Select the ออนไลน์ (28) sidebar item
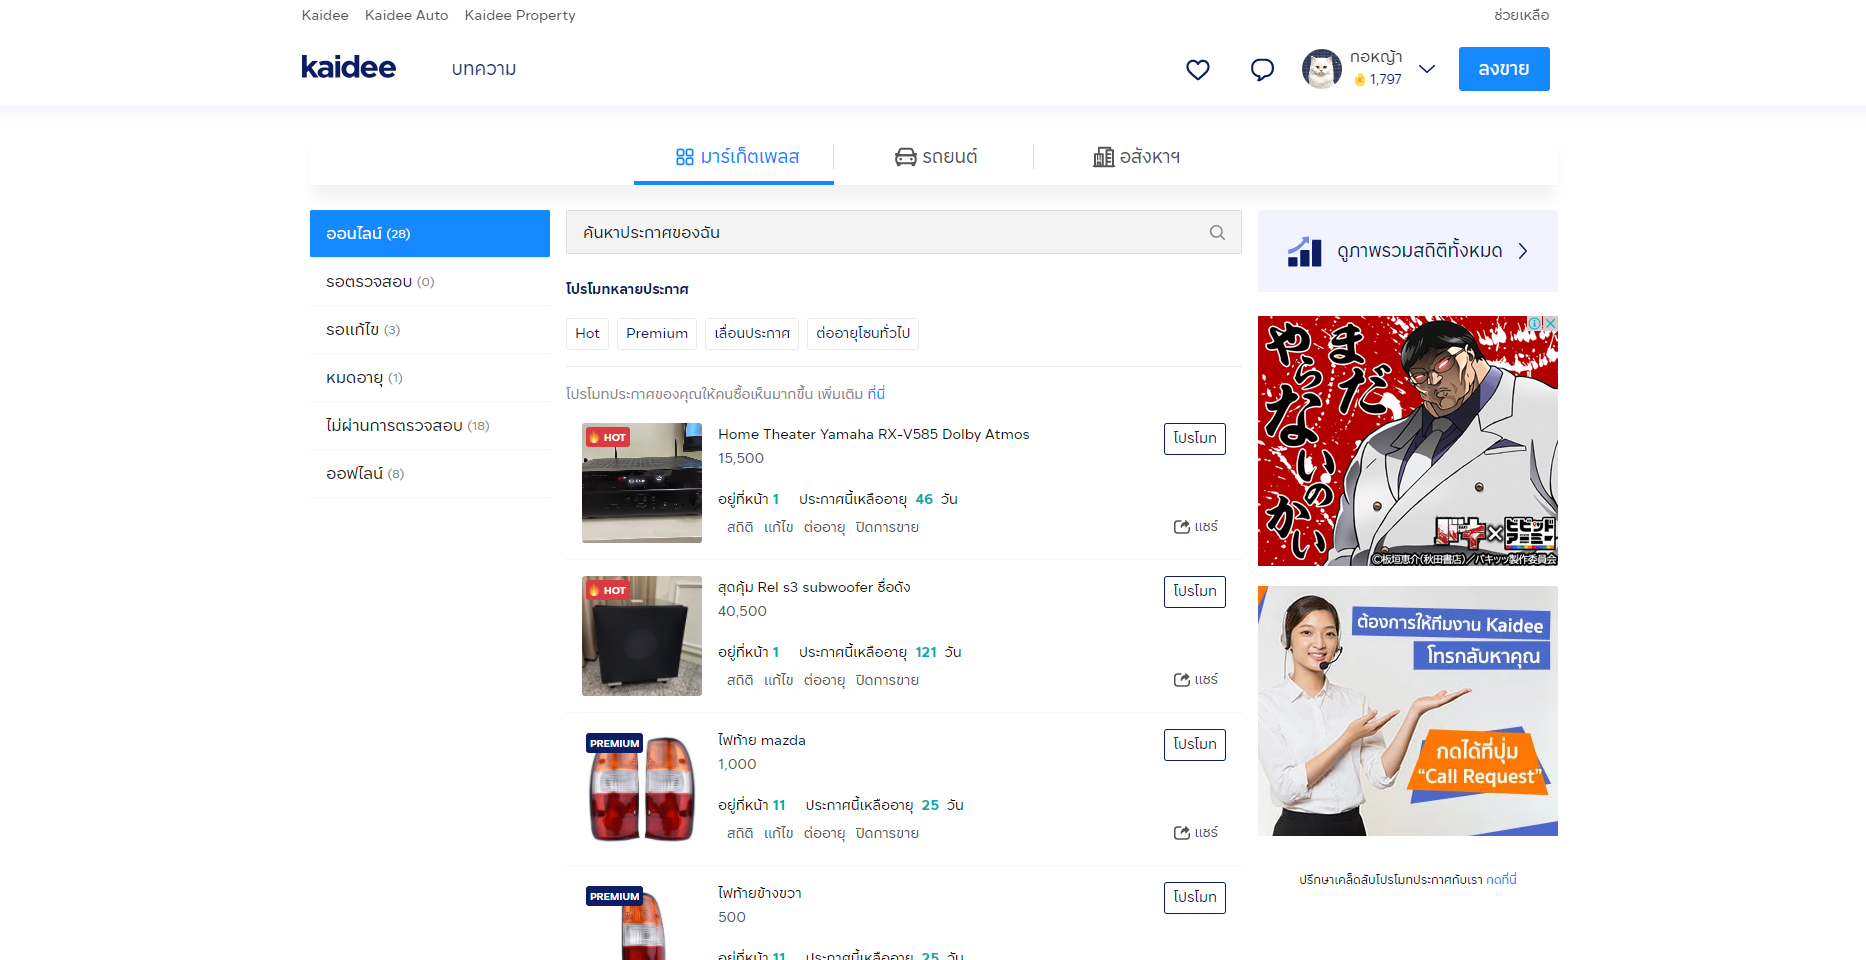 pos(430,233)
